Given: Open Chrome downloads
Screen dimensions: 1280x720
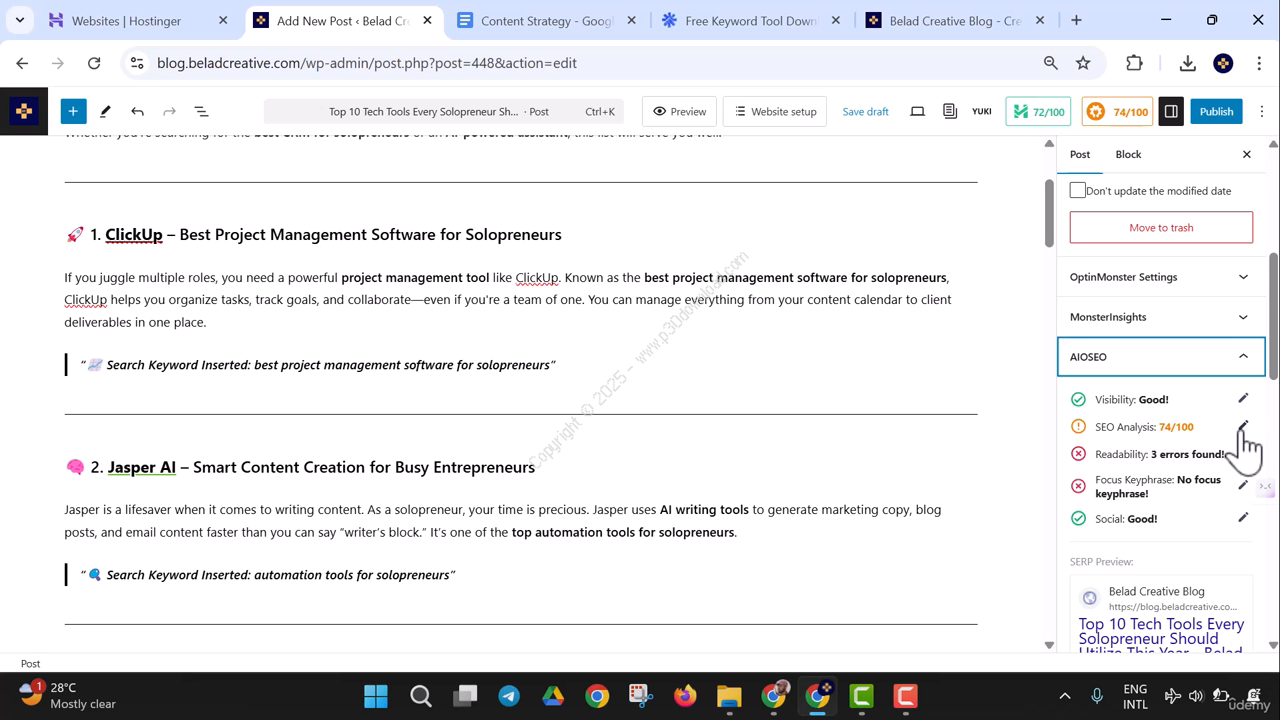Looking at the screenshot, I should point(1187,63).
